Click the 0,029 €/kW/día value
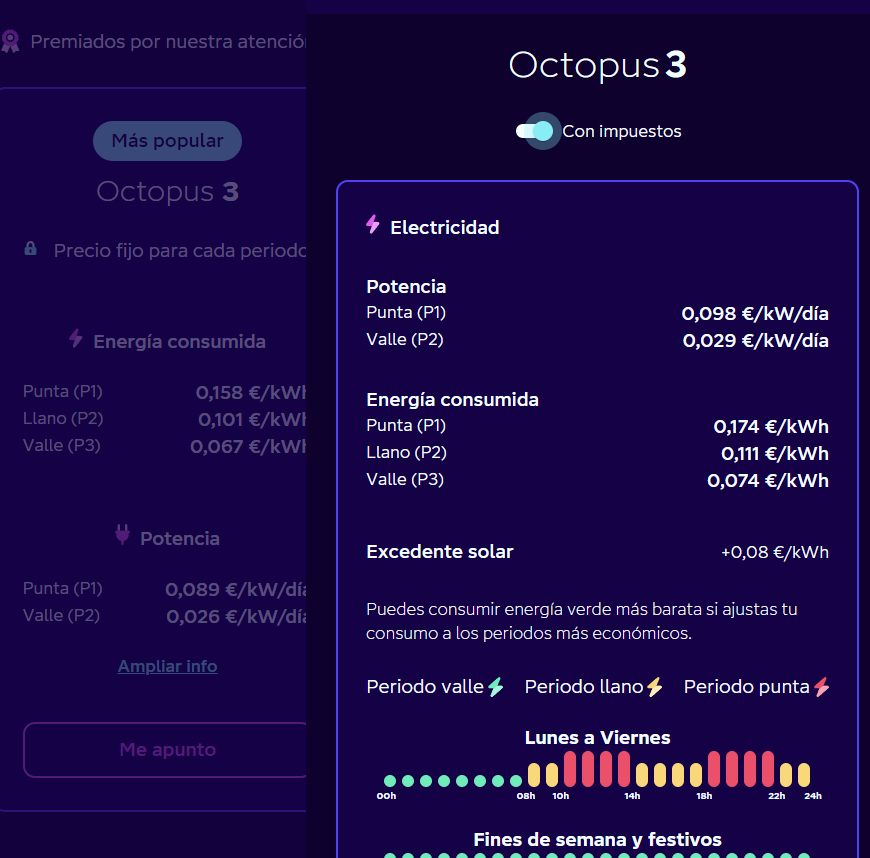 756,341
